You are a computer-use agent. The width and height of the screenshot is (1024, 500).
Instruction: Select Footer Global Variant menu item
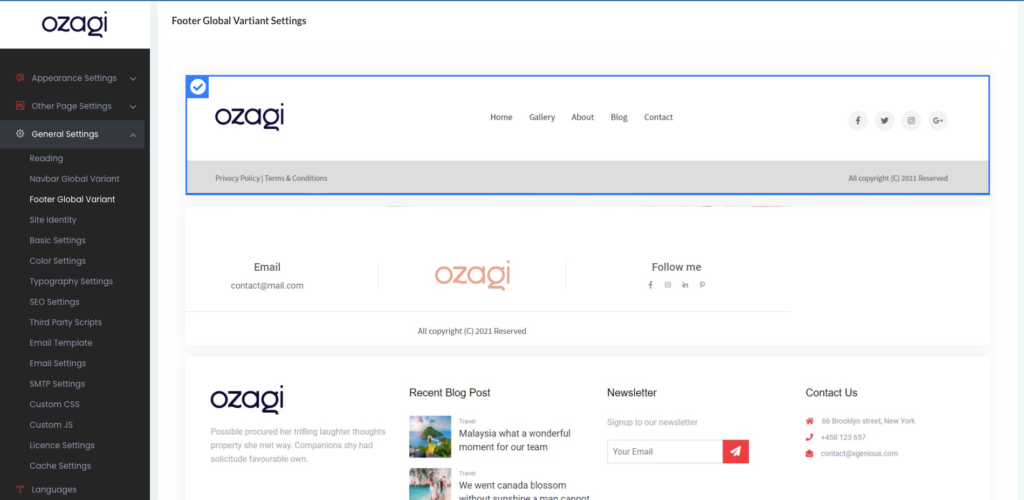pos(72,199)
